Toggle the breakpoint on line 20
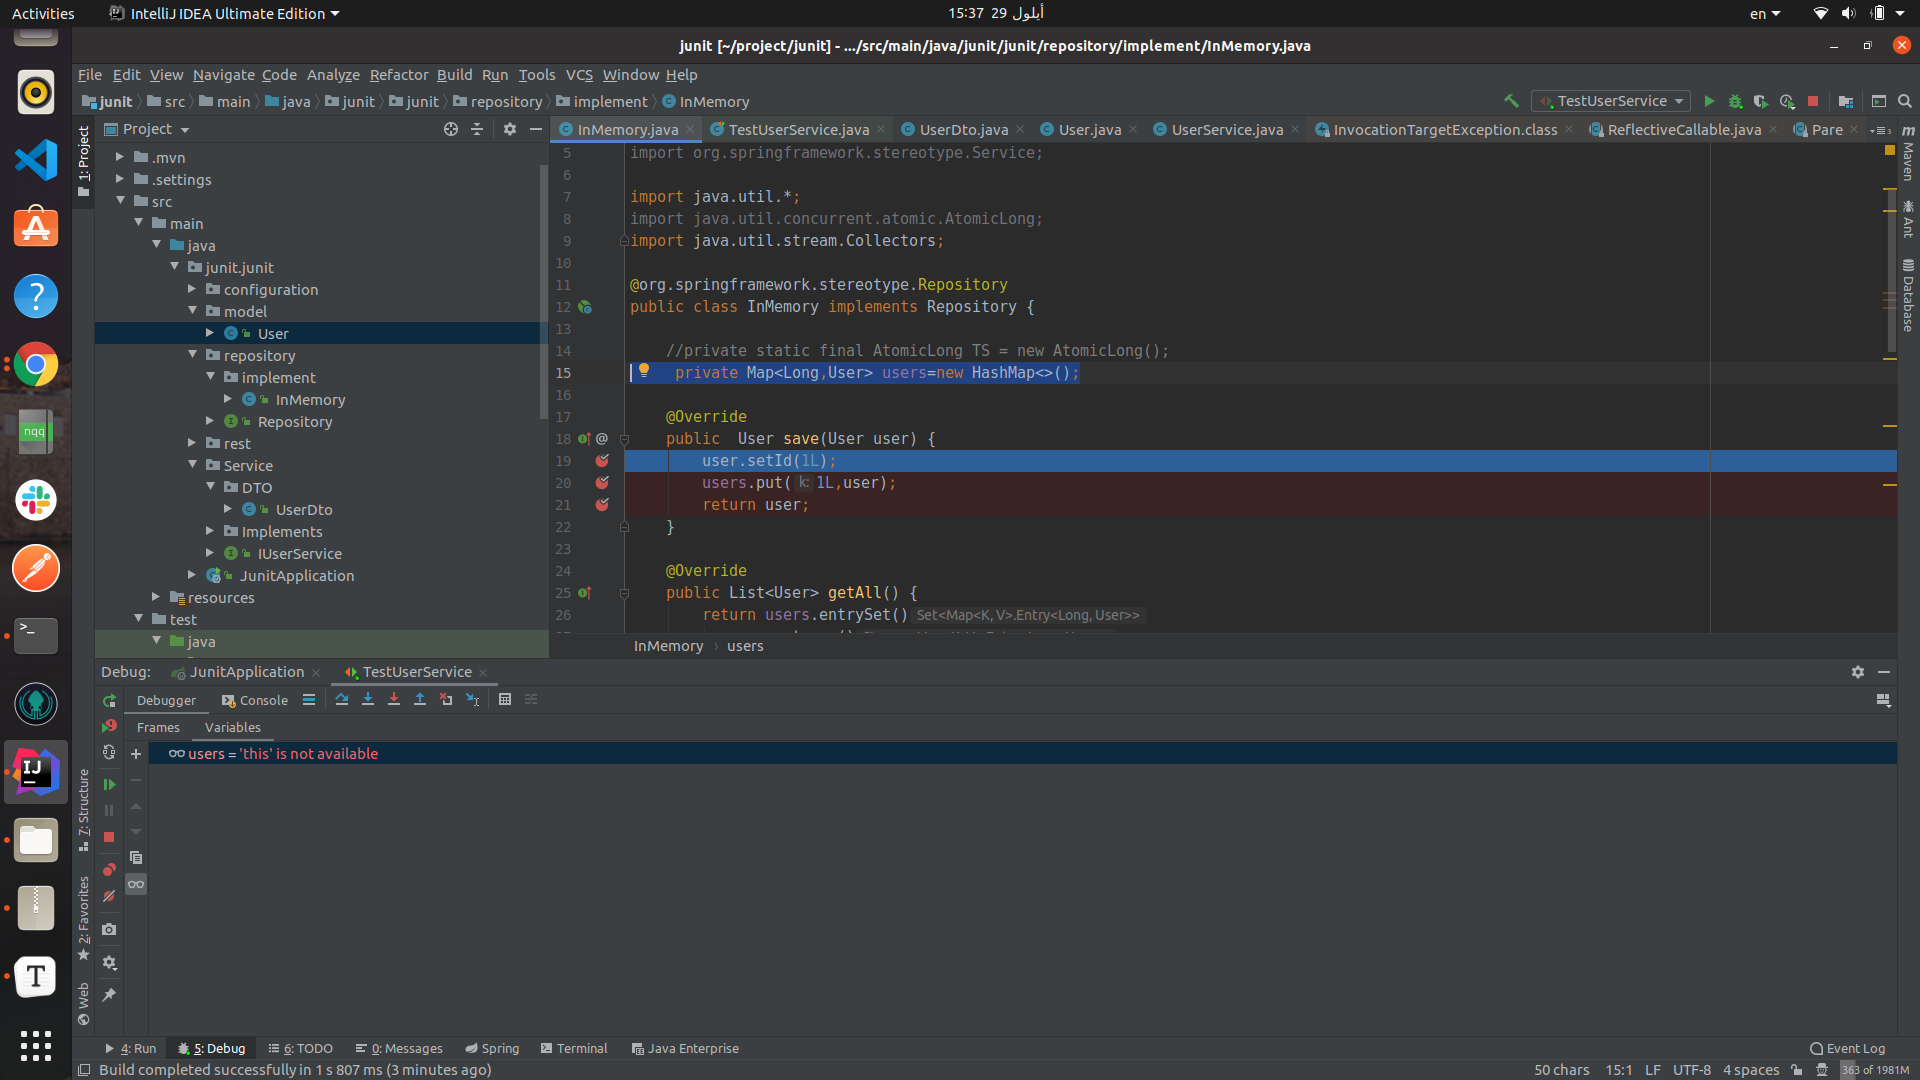The image size is (1920, 1080). (601, 483)
